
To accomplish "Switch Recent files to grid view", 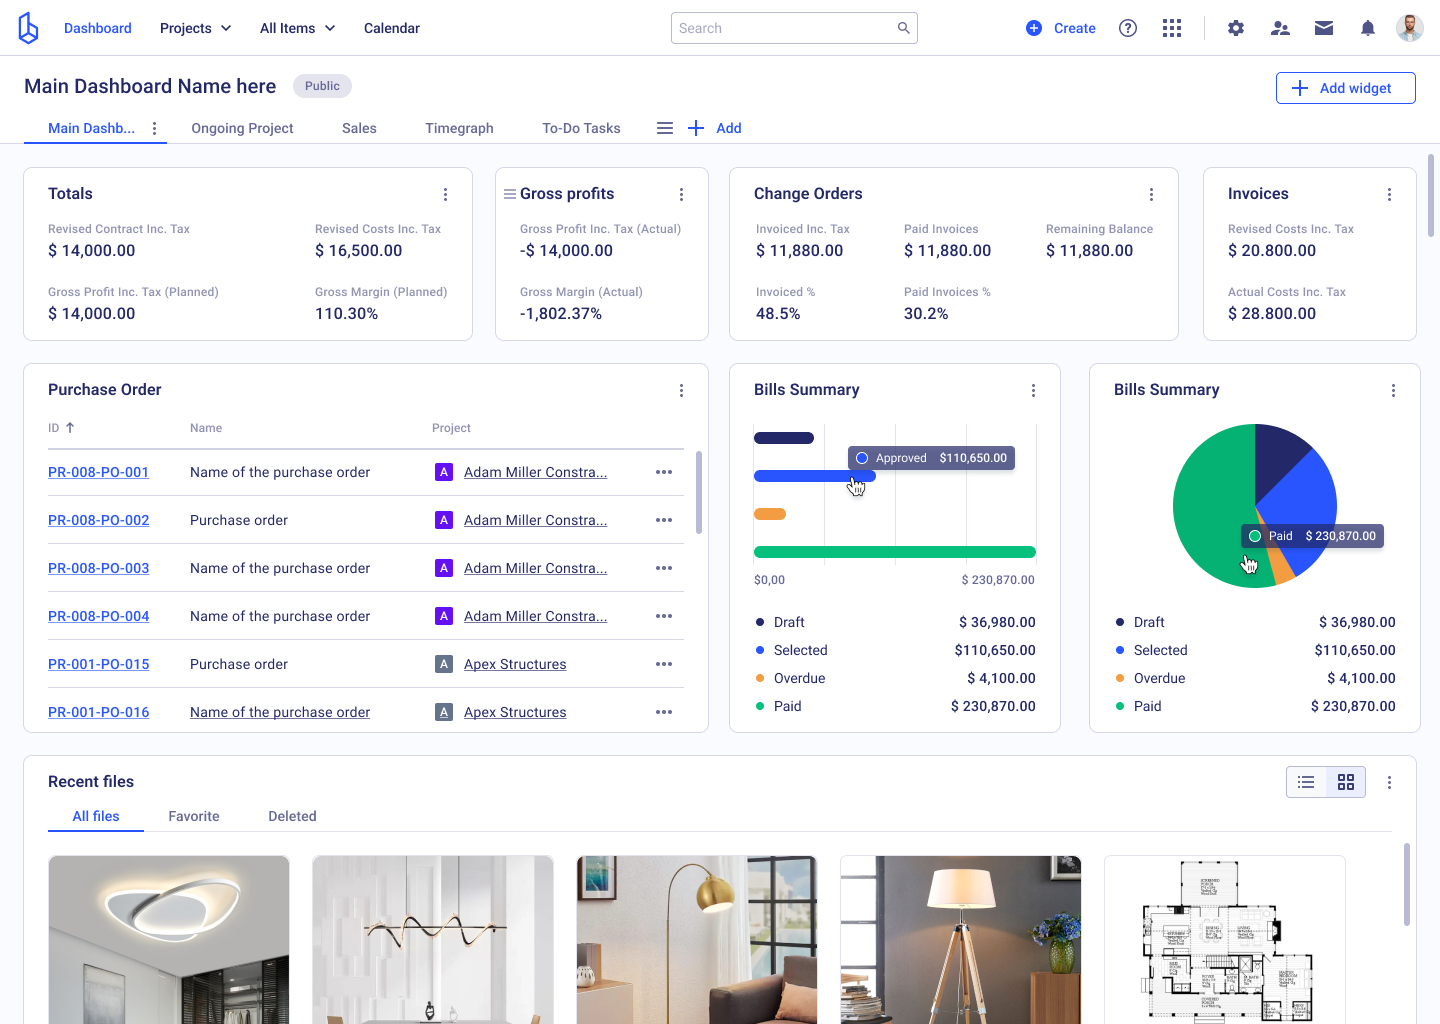I will pos(1346,782).
